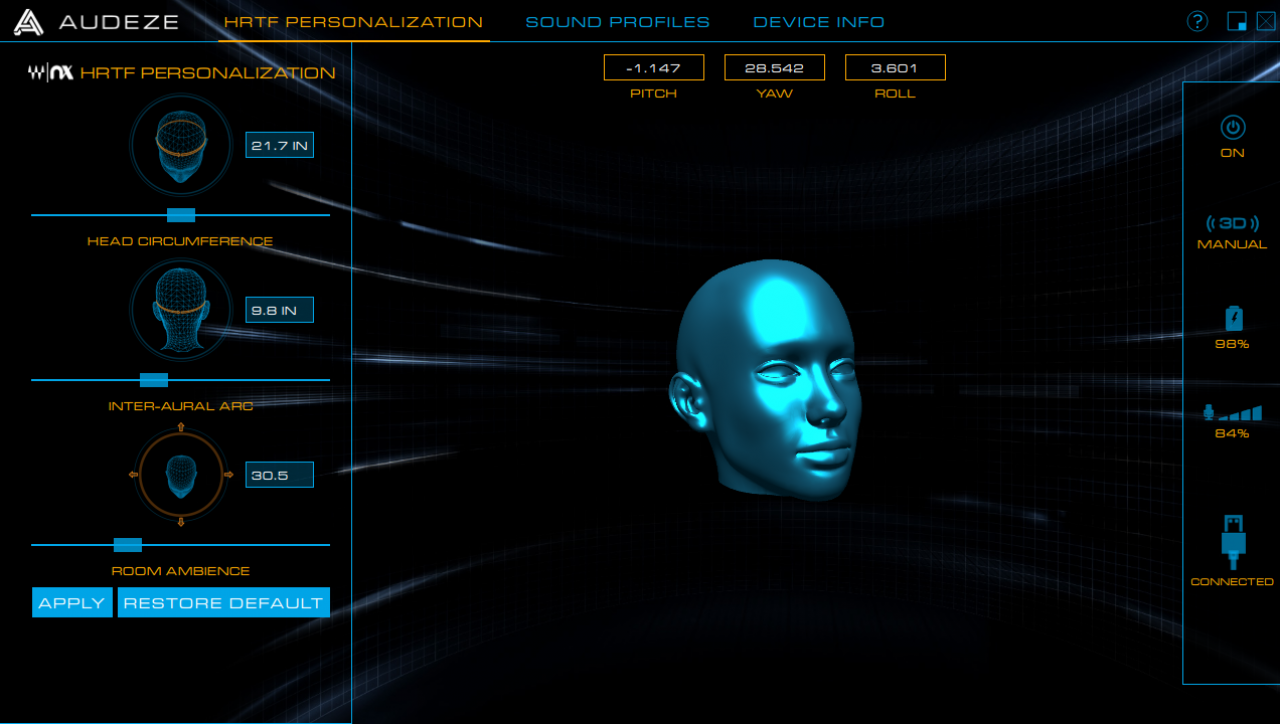Click the 84% microphone level text
1280x724 pixels.
(x=1232, y=433)
